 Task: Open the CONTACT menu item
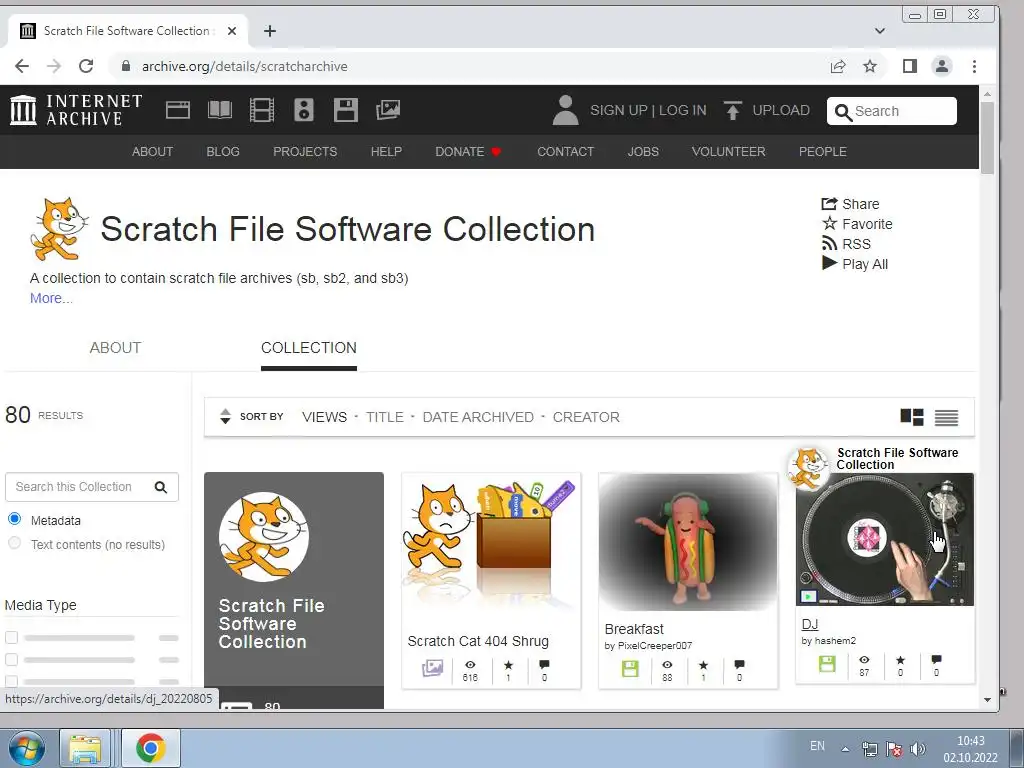[x=566, y=152]
